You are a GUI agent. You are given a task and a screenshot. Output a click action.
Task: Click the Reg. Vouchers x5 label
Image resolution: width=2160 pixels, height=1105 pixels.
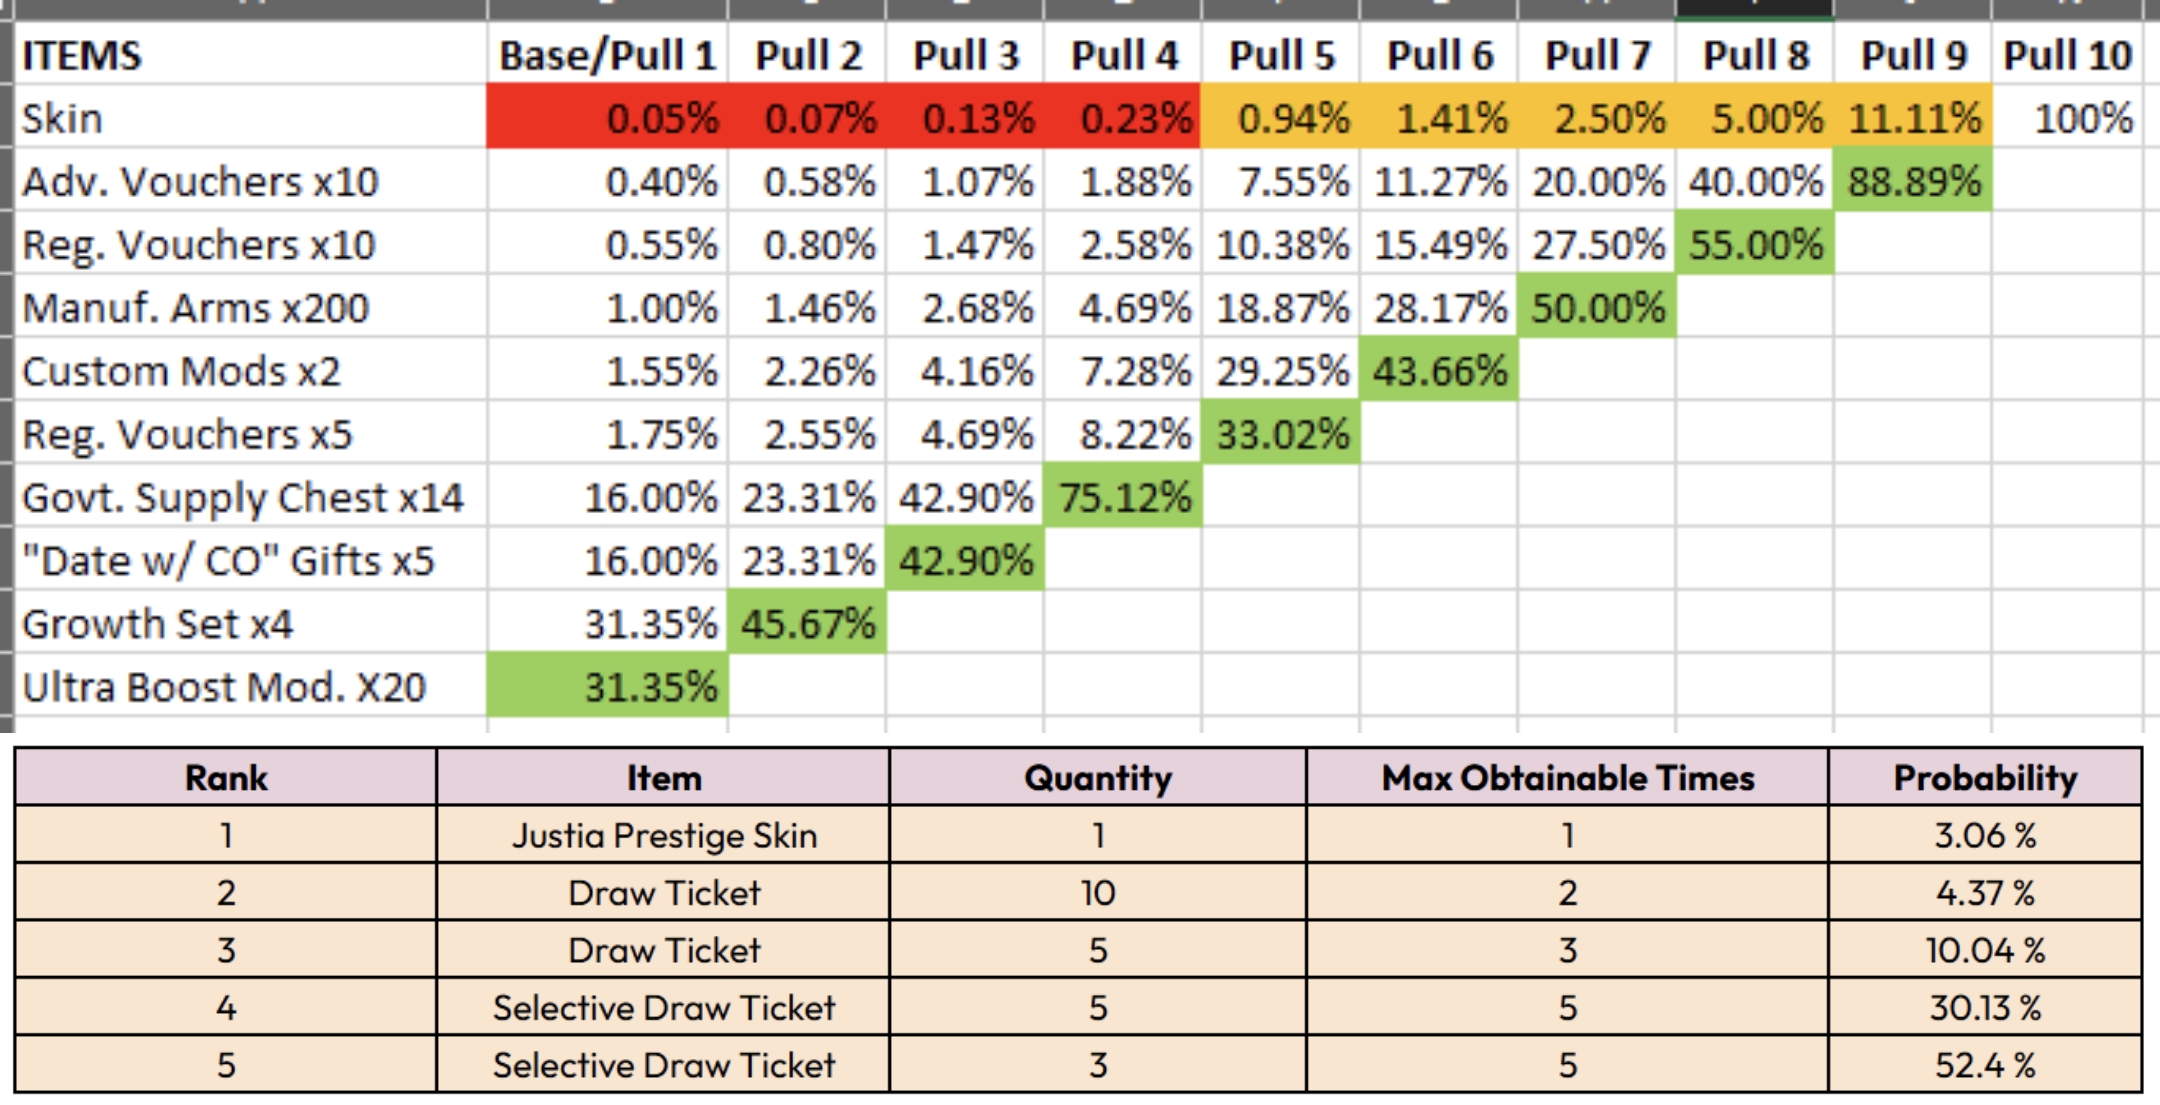point(251,433)
